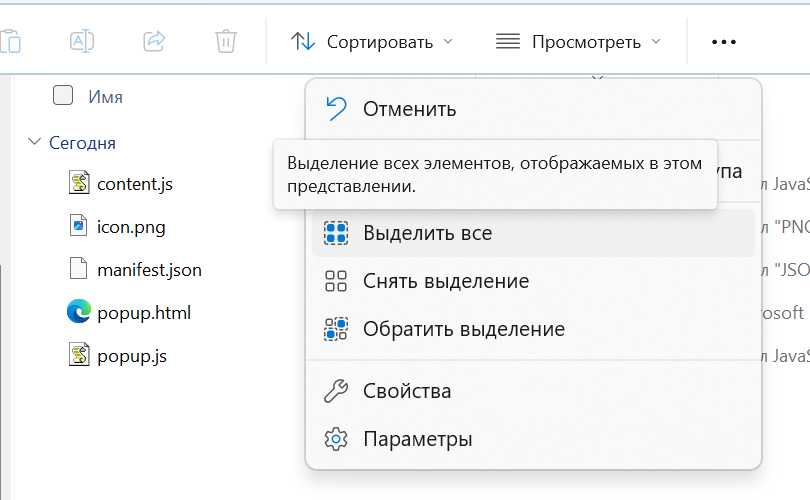Click the delete trash icon
Viewport: 810px width, 500px height.
coord(226,41)
